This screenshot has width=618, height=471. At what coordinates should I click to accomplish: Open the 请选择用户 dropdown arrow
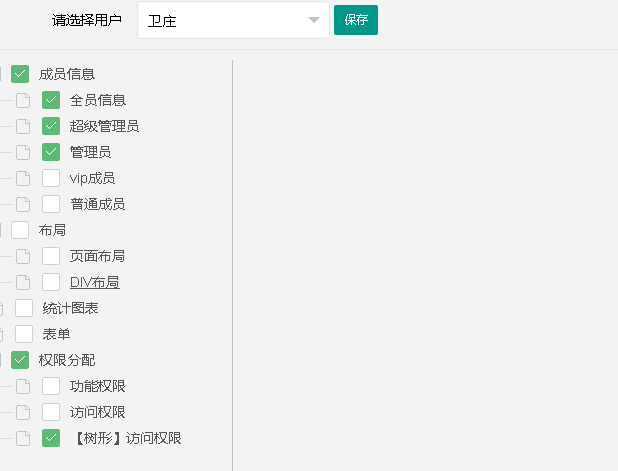point(314,20)
